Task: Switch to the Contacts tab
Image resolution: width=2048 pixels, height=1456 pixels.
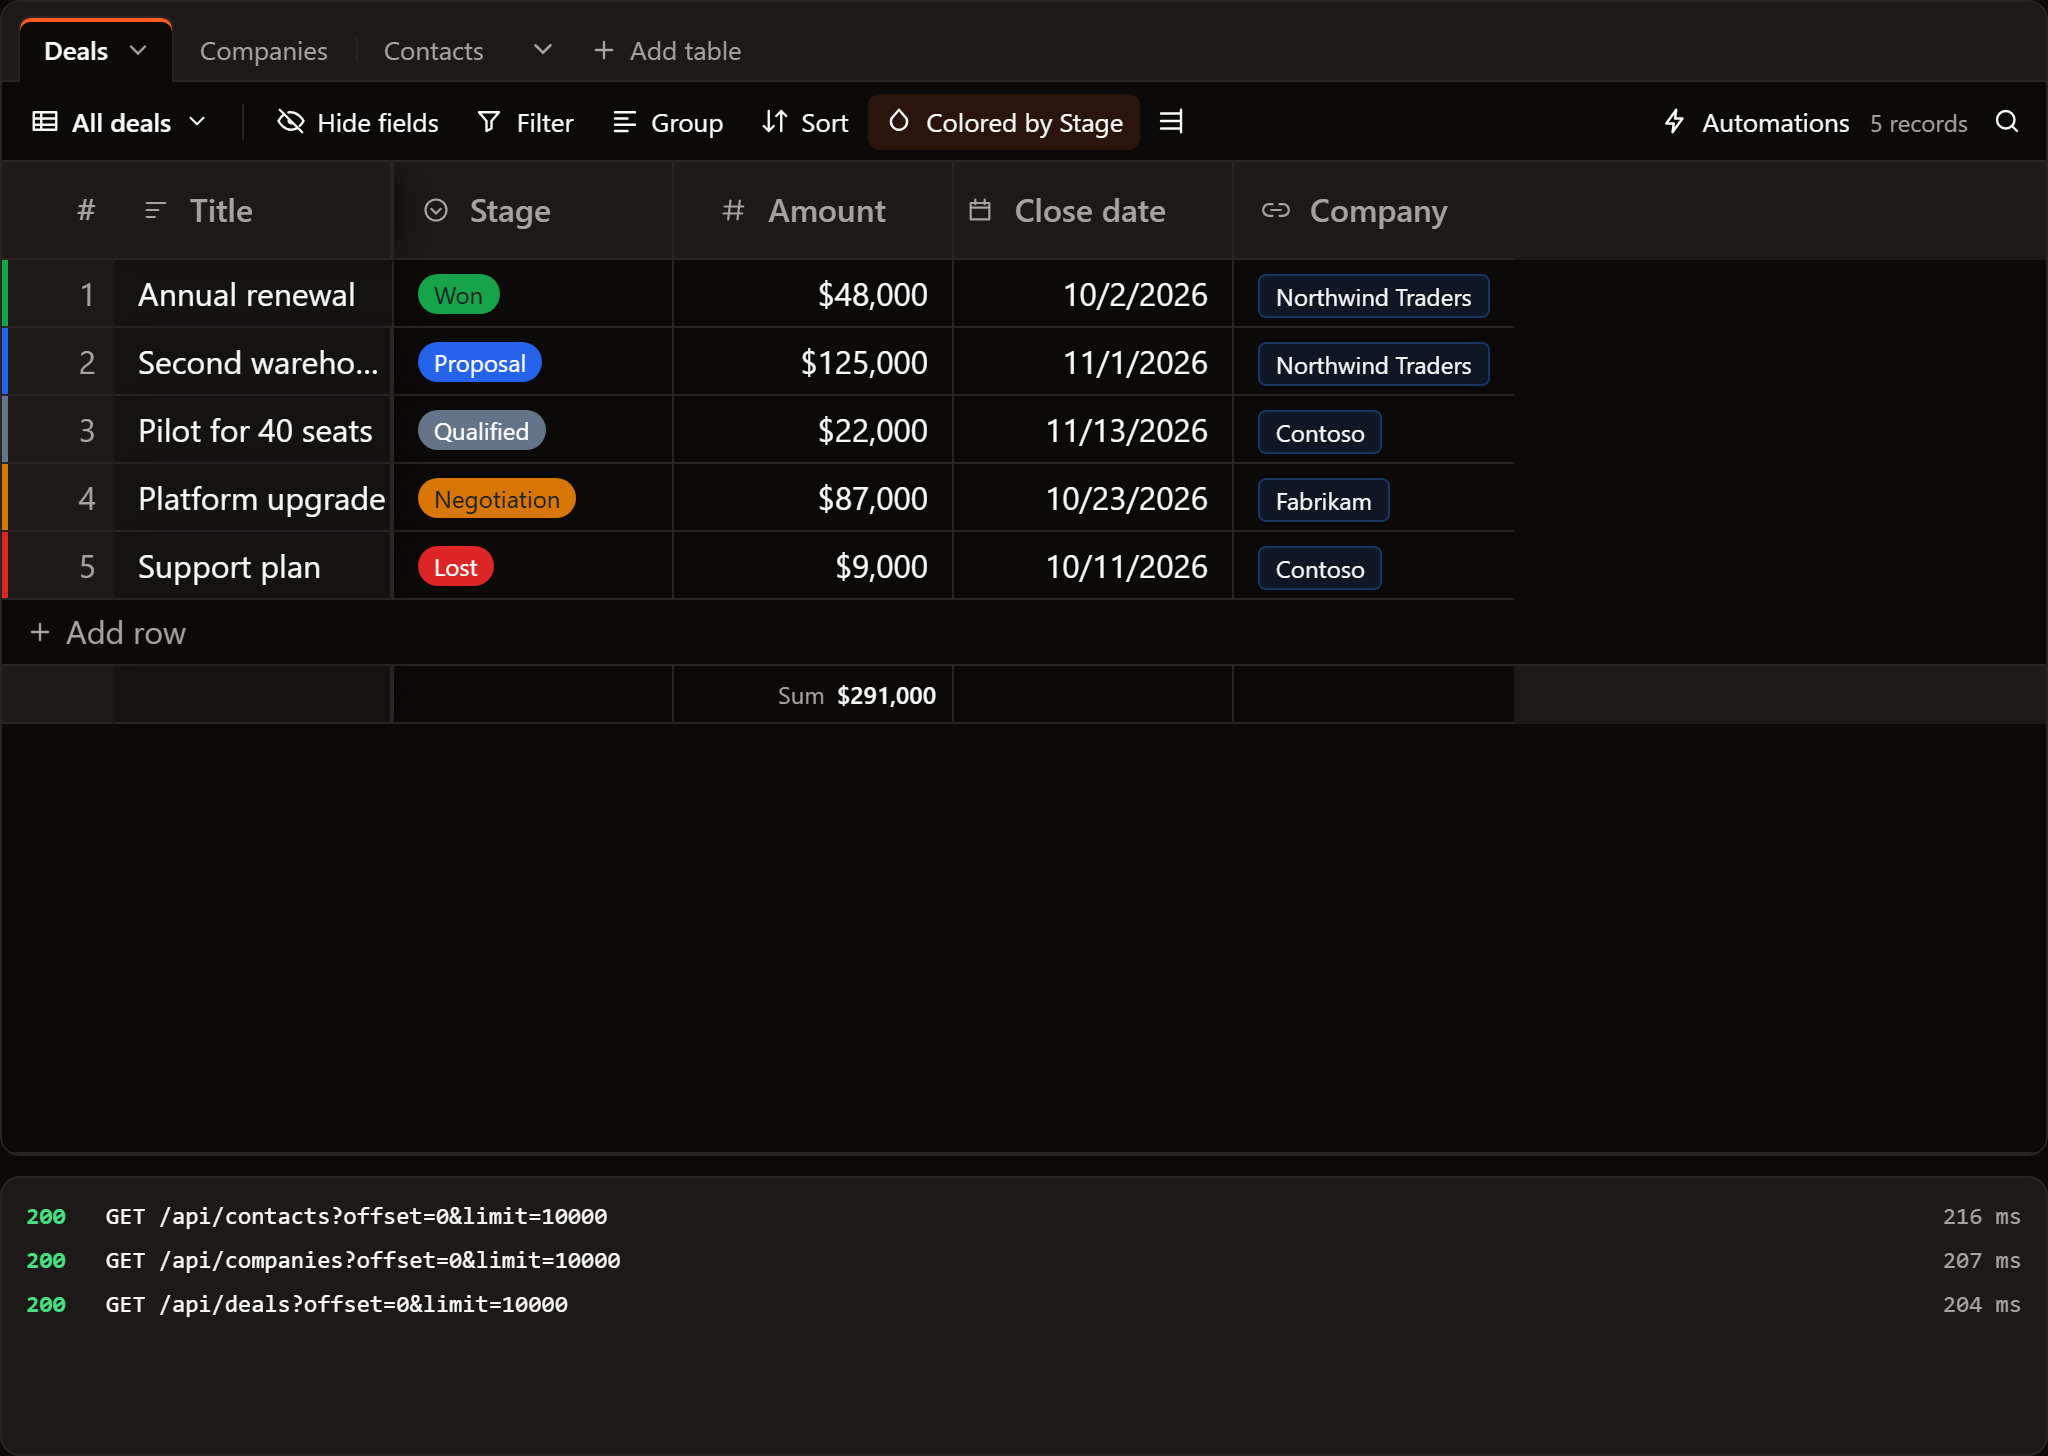Action: click(x=434, y=51)
